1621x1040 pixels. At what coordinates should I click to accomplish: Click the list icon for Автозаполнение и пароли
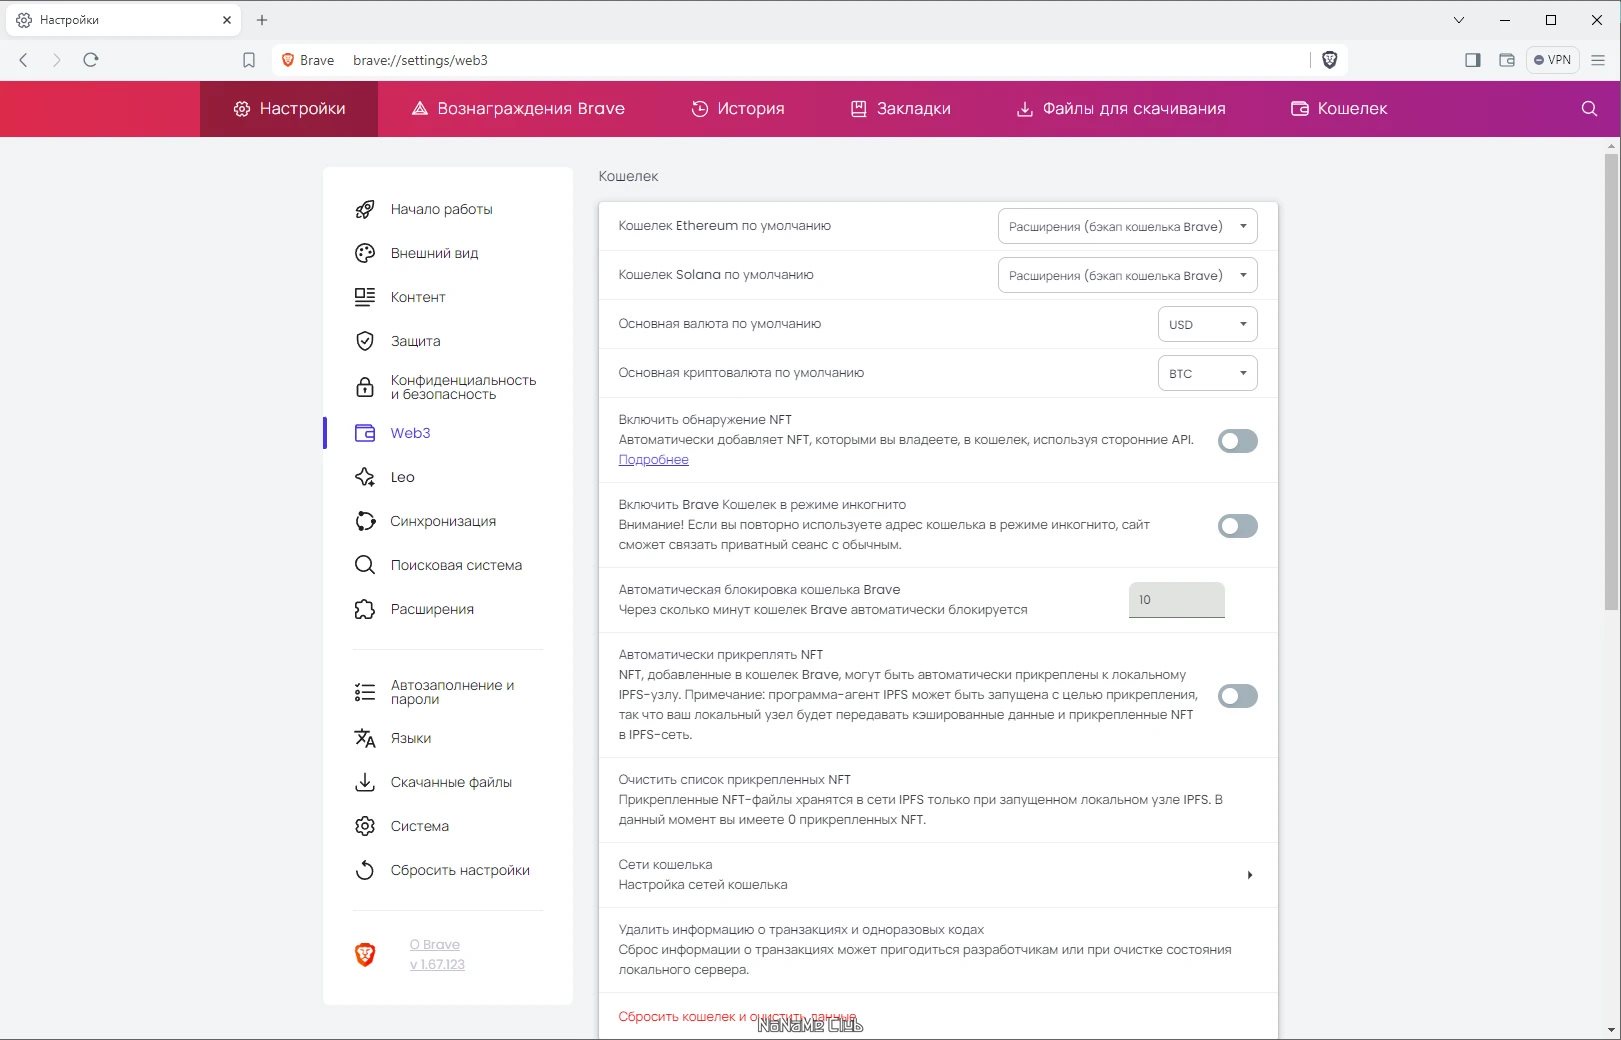[365, 692]
